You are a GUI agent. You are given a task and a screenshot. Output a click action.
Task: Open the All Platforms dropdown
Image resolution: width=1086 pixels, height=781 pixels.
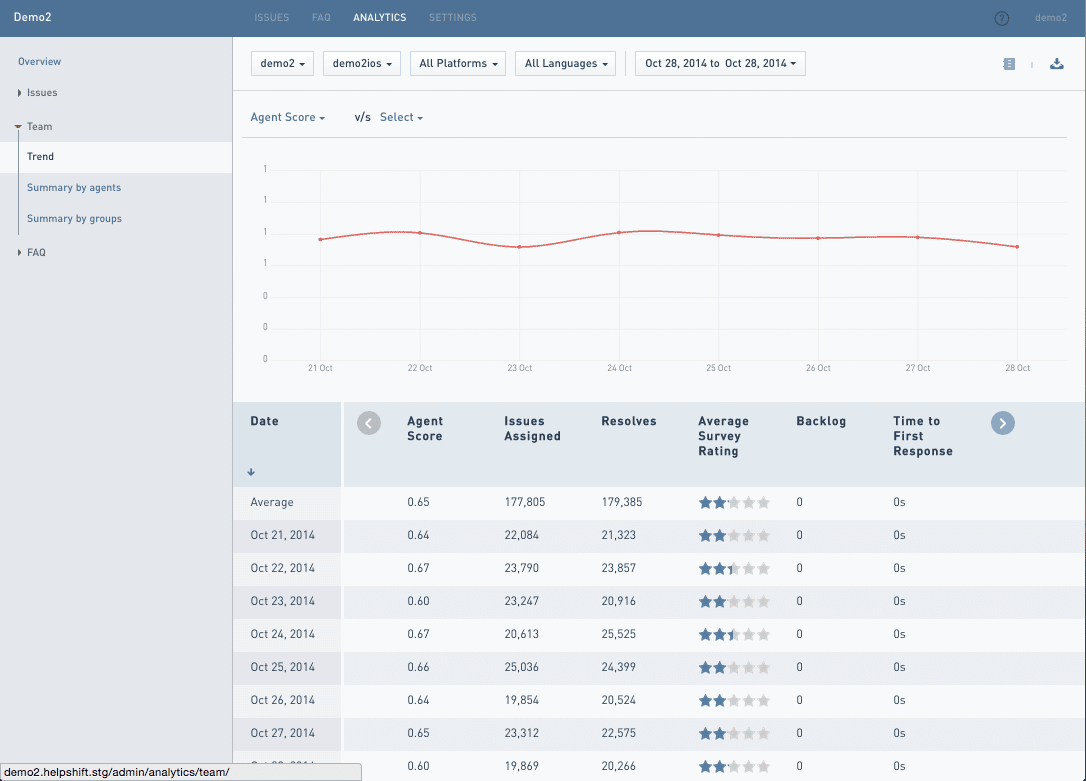457,62
